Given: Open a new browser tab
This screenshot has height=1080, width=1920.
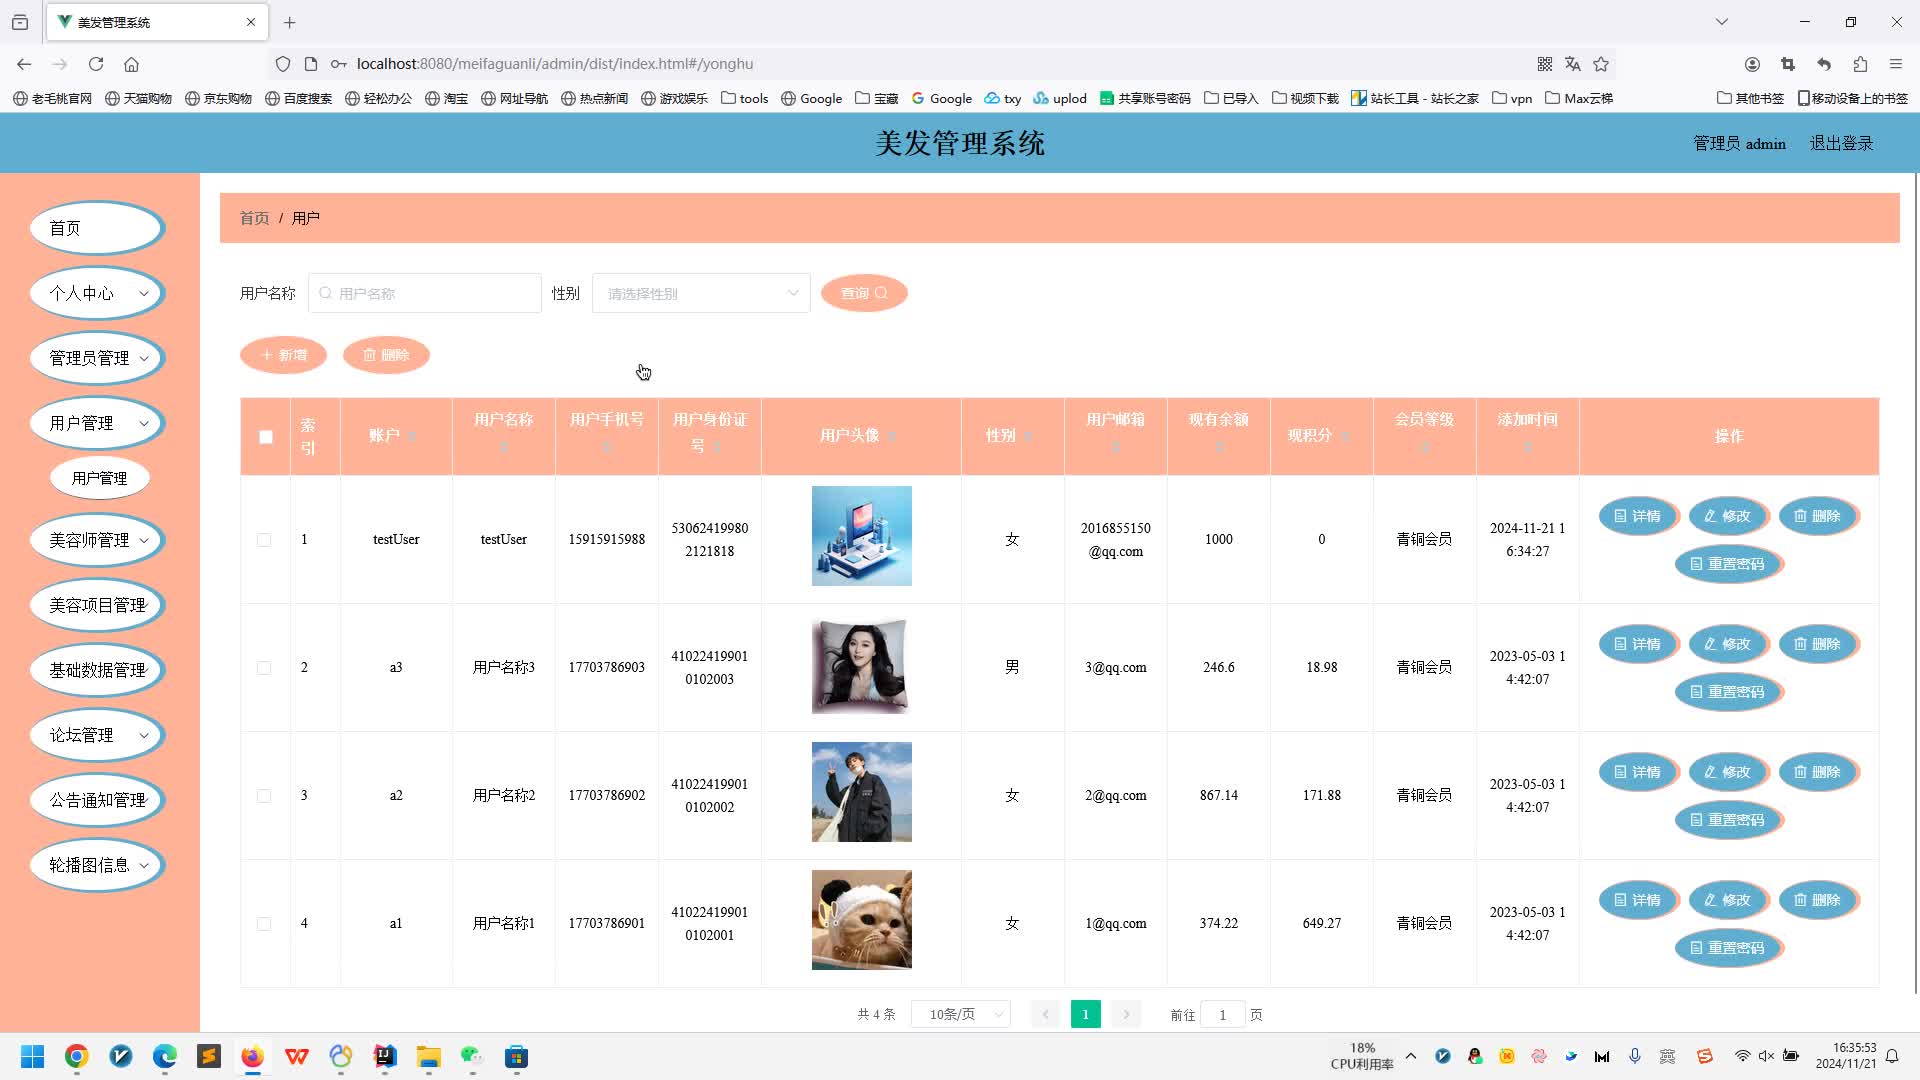Looking at the screenshot, I should coord(290,22).
